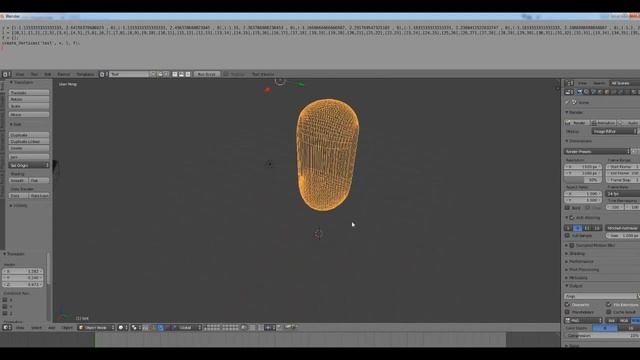This screenshot has height=360, width=640.
Task: Open the Scene properties tab icon
Action: tap(593, 92)
